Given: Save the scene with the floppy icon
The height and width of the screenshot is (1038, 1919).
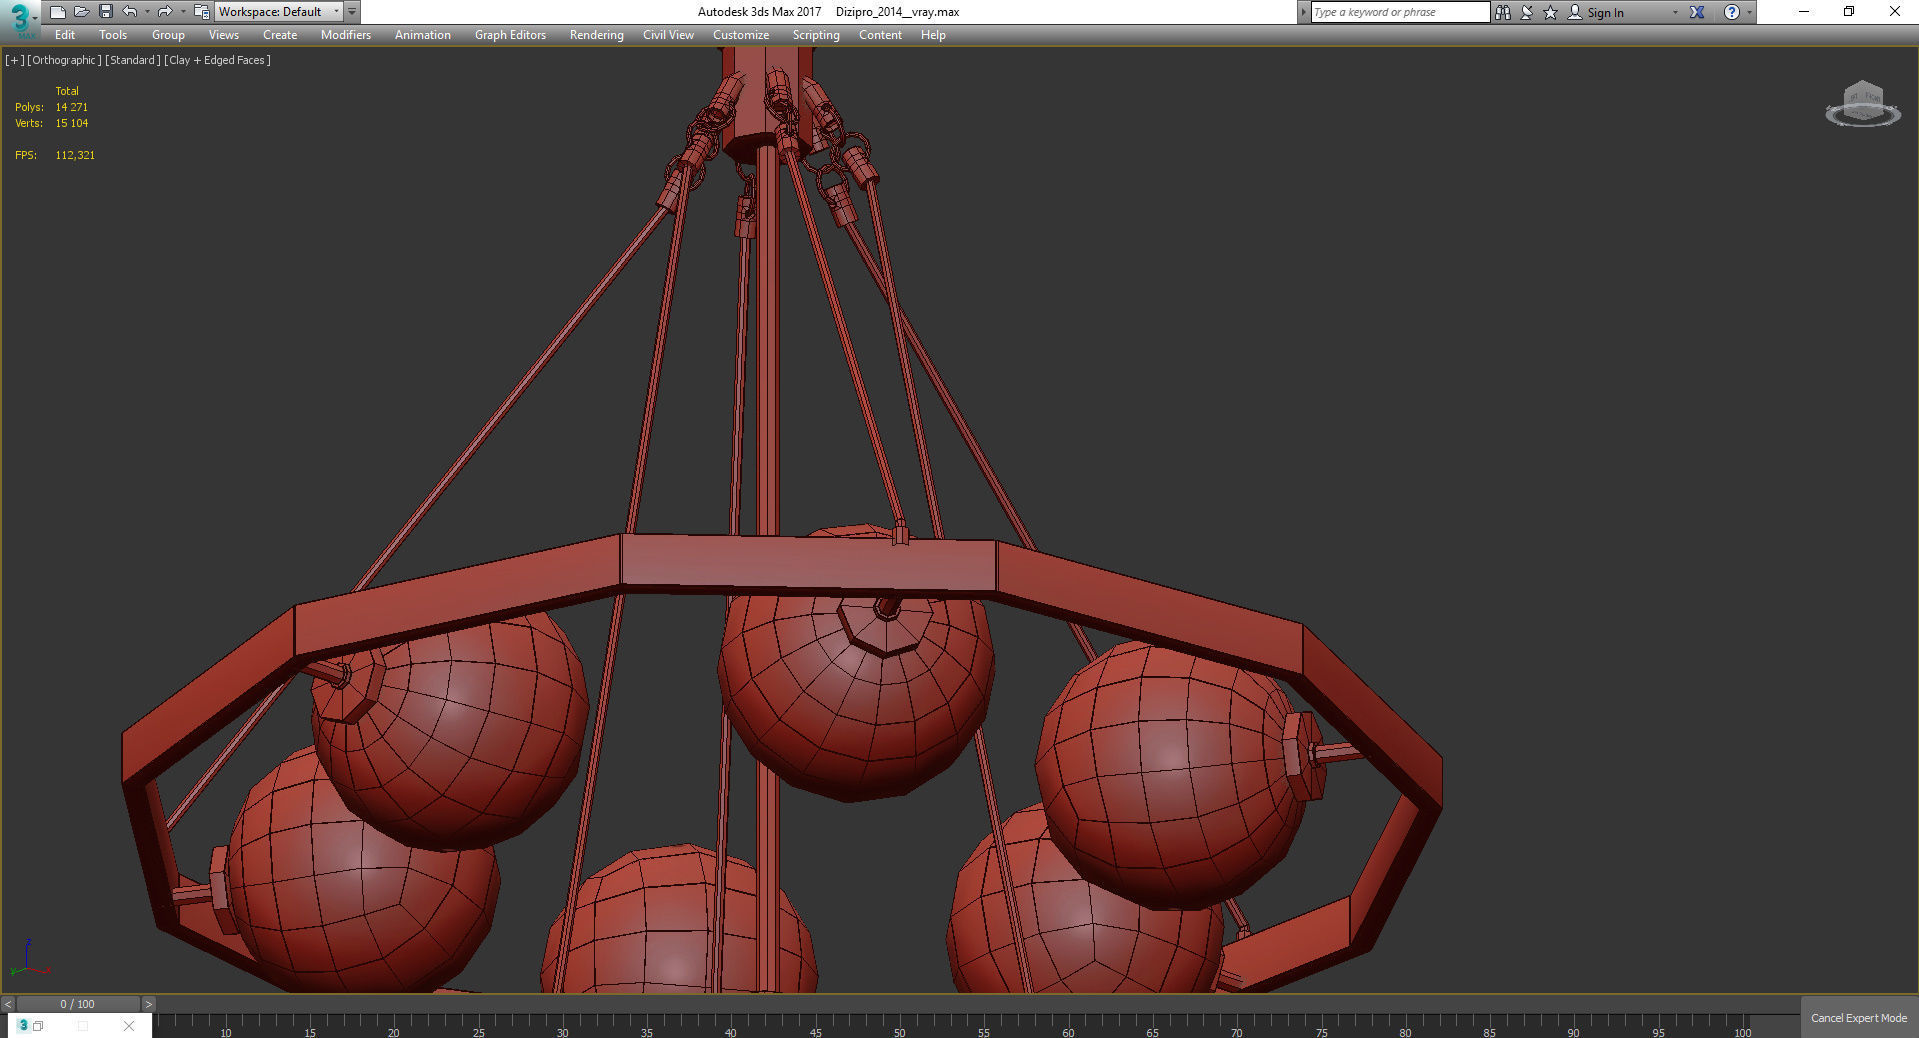Looking at the screenshot, I should click(x=105, y=12).
